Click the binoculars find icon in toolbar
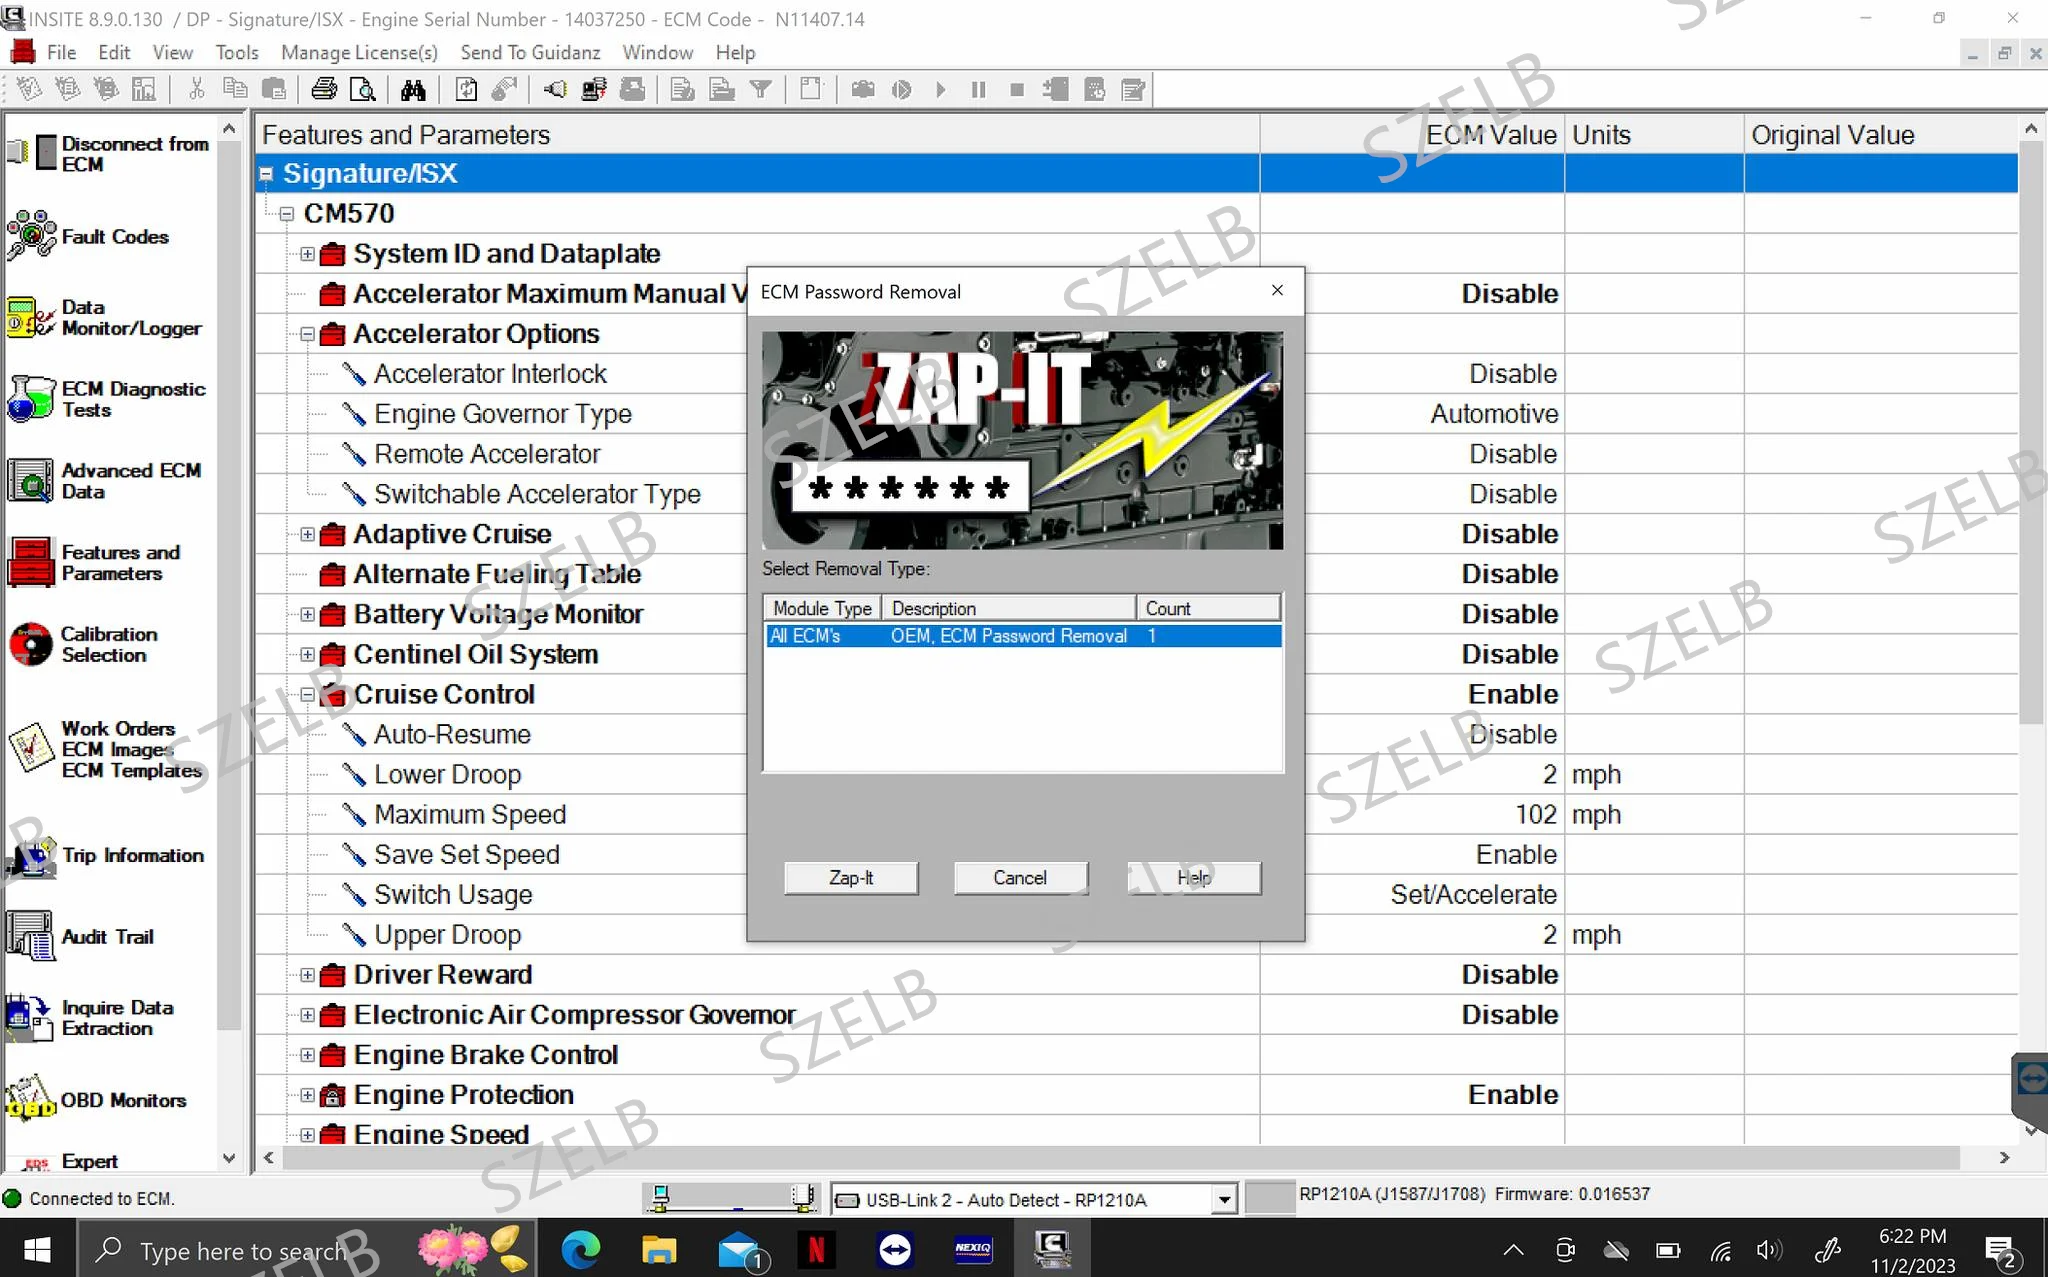The width and height of the screenshot is (2048, 1277). point(413,90)
